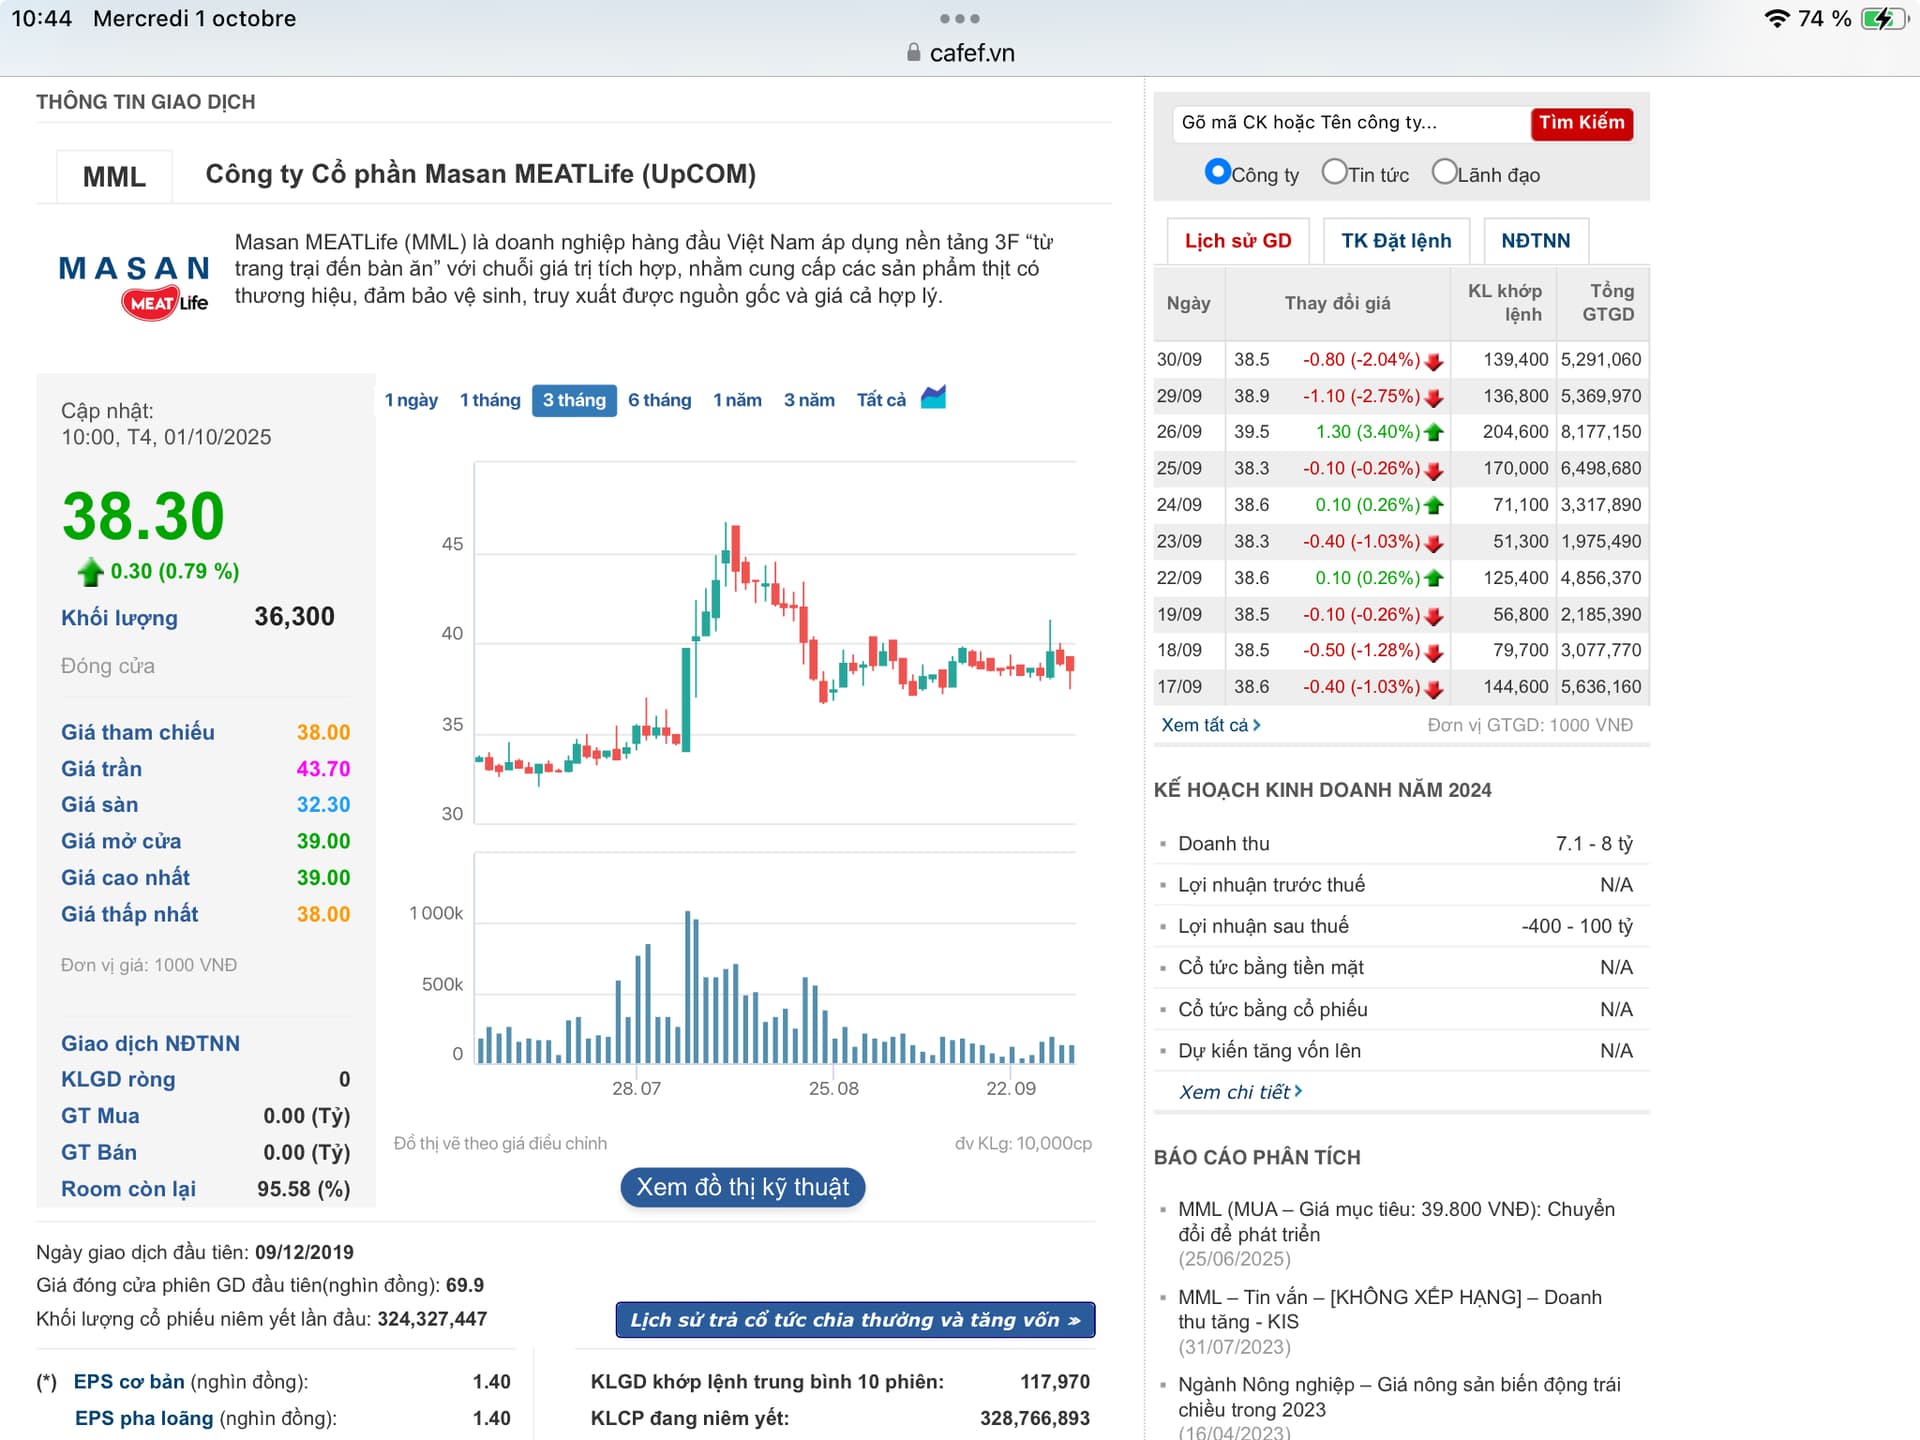Click the Masan MEATLife logo
Image resolution: width=1920 pixels, height=1440 pixels.
pos(134,285)
